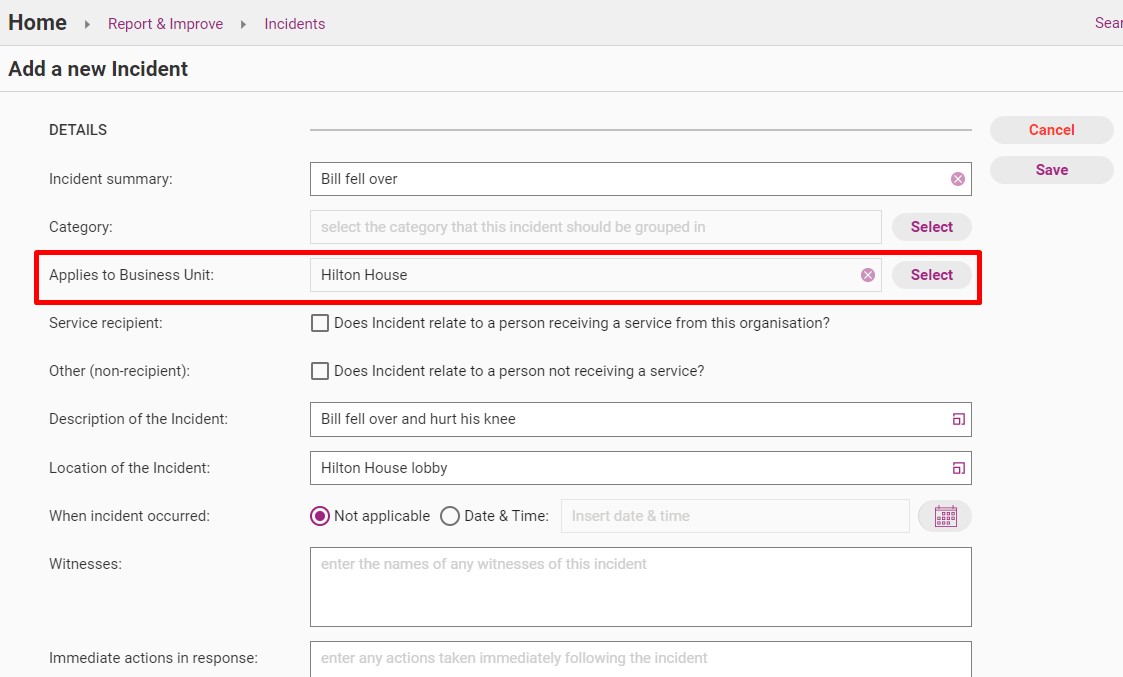Viewport: 1123px width, 677px height.
Task: Click the first breadcrumb arrow after Home
Action: tap(87, 24)
